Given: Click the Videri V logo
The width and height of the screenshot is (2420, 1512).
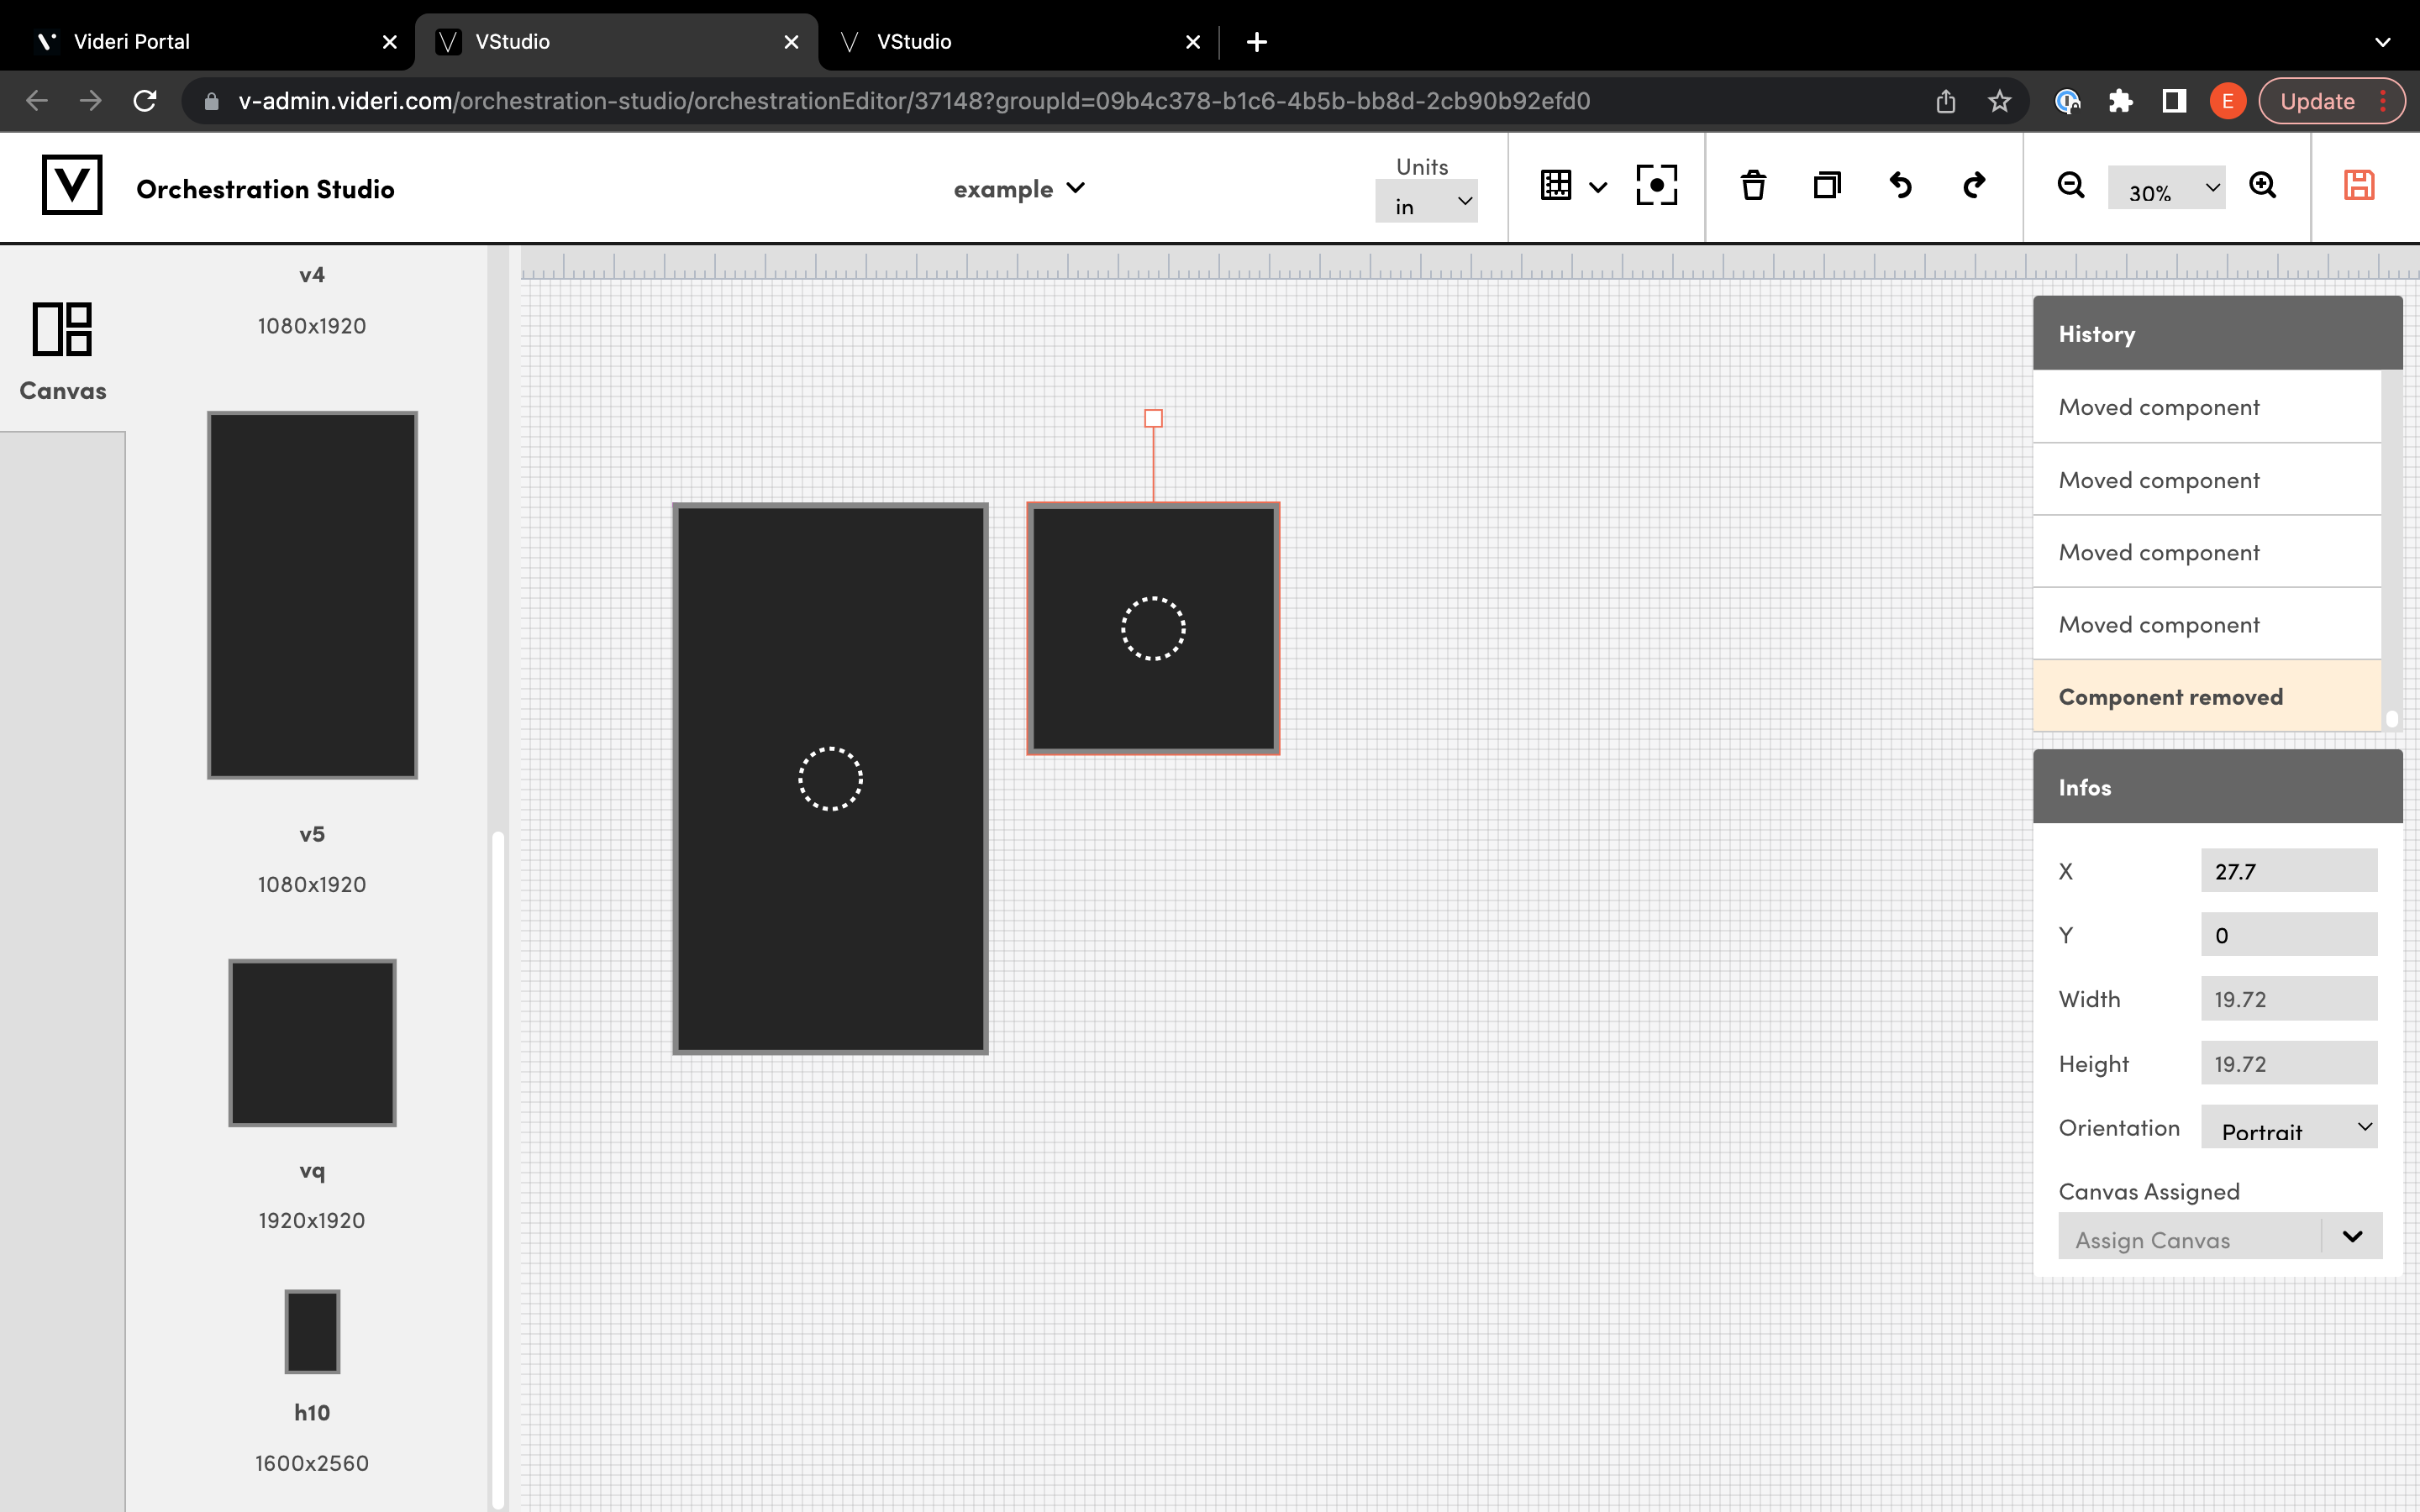Looking at the screenshot, I should [72, 185].
